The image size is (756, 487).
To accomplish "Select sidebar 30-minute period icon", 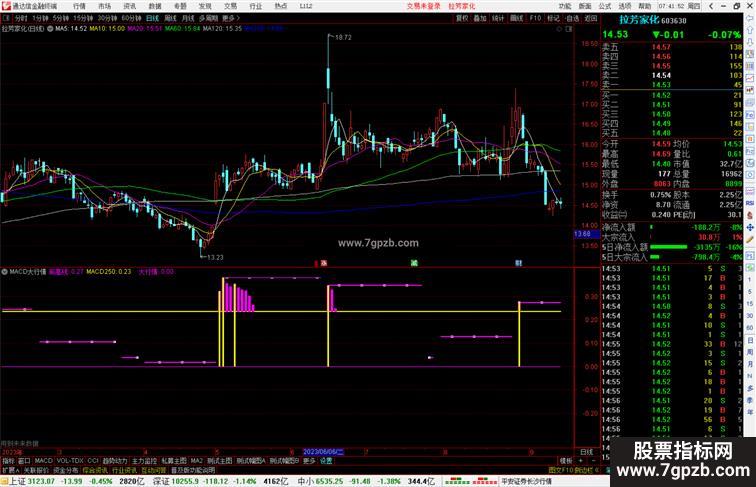I will pos(750,315).
